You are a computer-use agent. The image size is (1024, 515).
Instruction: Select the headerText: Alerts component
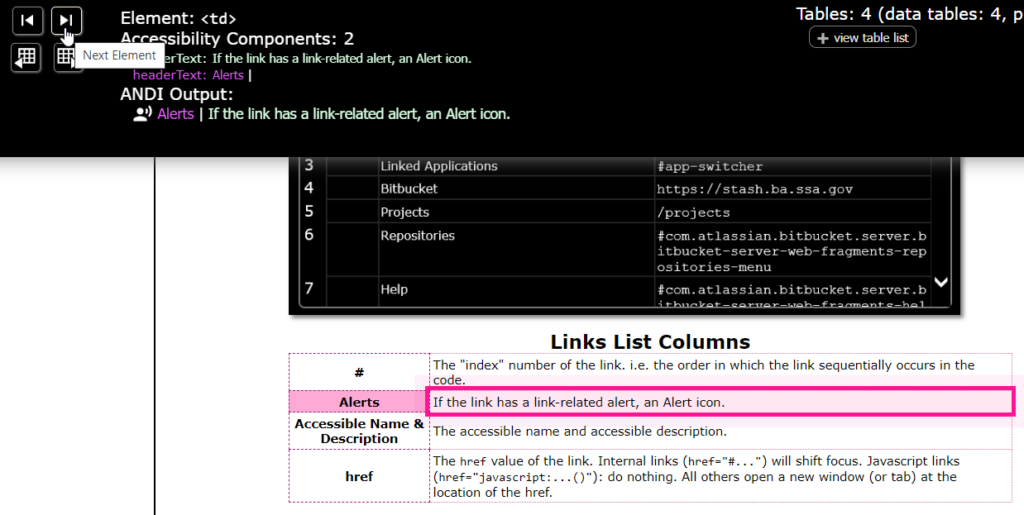pyautogui.click(x=188, y=75)
